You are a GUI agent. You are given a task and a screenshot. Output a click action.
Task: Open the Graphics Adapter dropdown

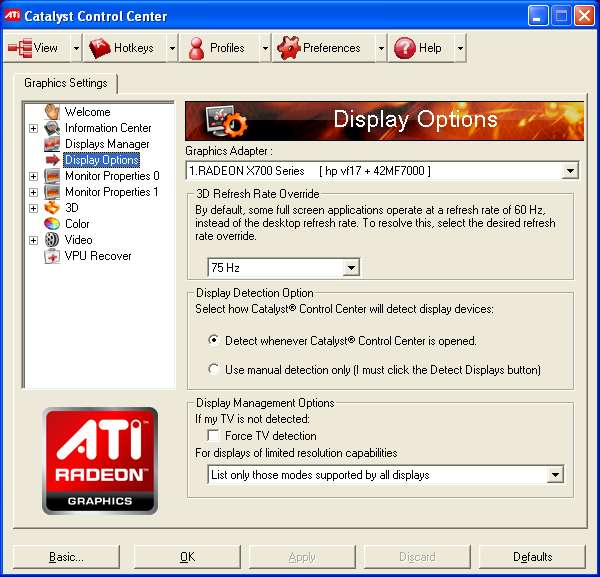pos(569,171)
